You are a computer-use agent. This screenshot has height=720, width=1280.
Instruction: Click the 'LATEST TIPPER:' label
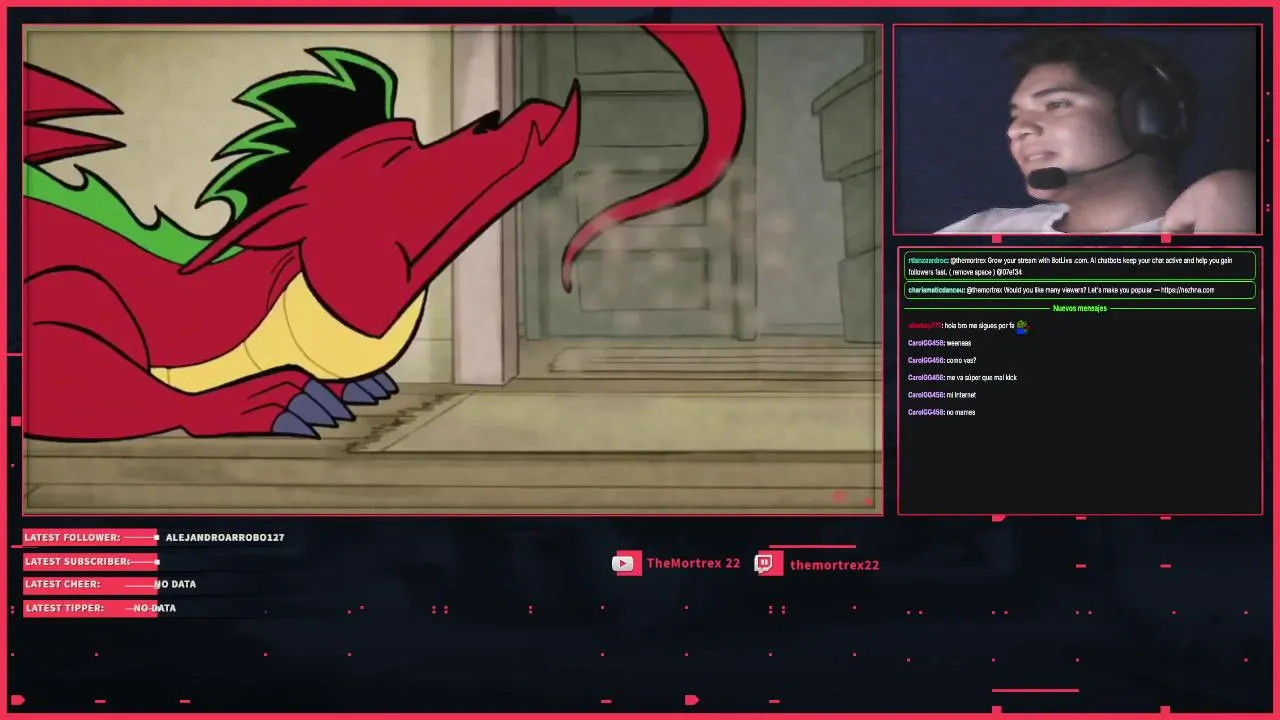[64, 608]
